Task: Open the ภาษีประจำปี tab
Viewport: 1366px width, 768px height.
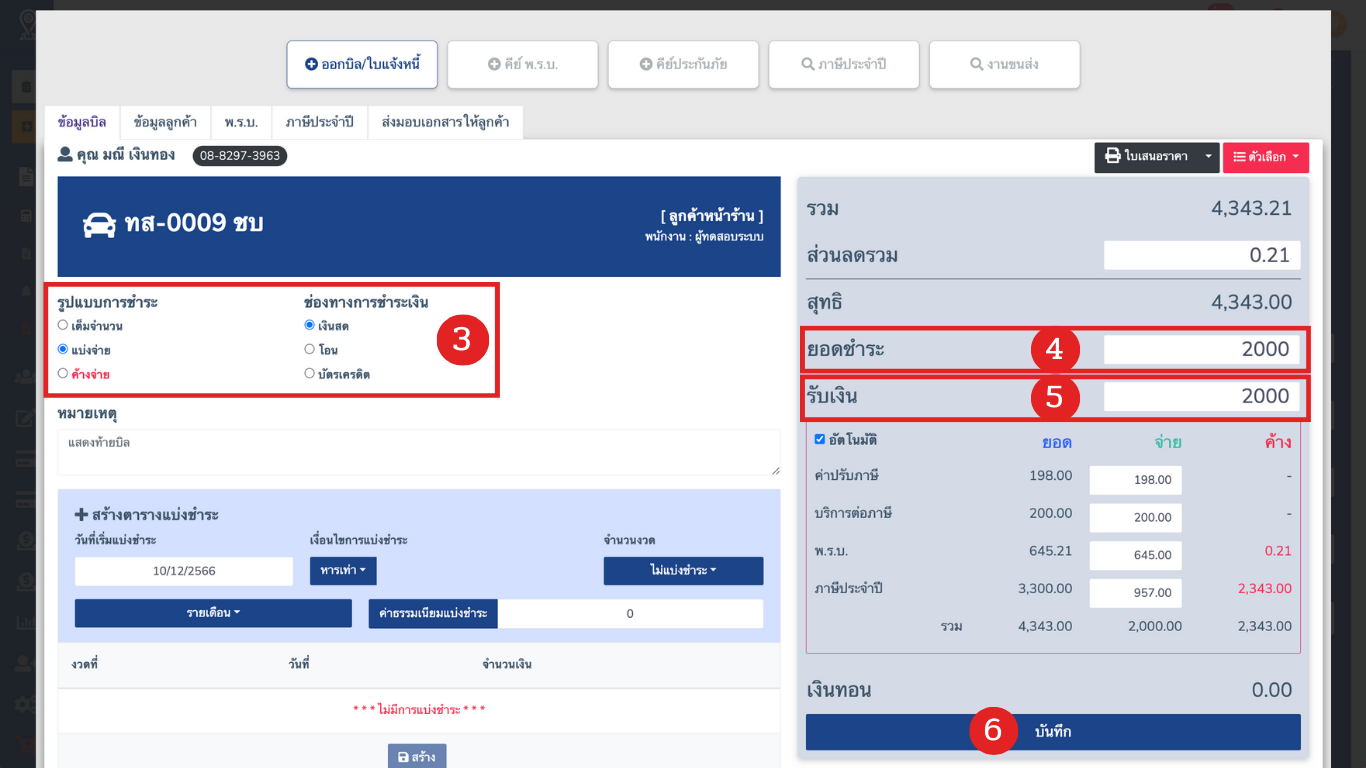Action: [319, 122]
